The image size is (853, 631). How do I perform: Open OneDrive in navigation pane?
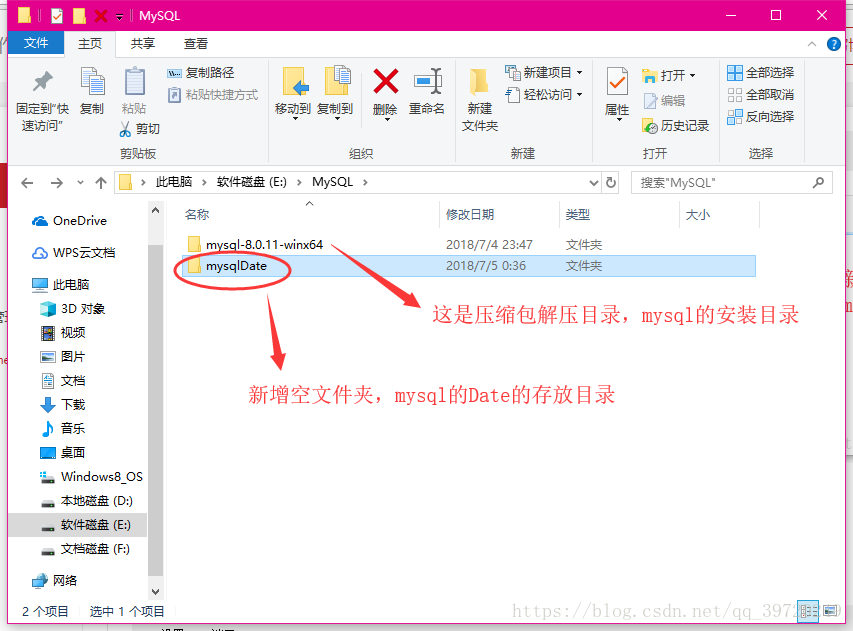70,221
